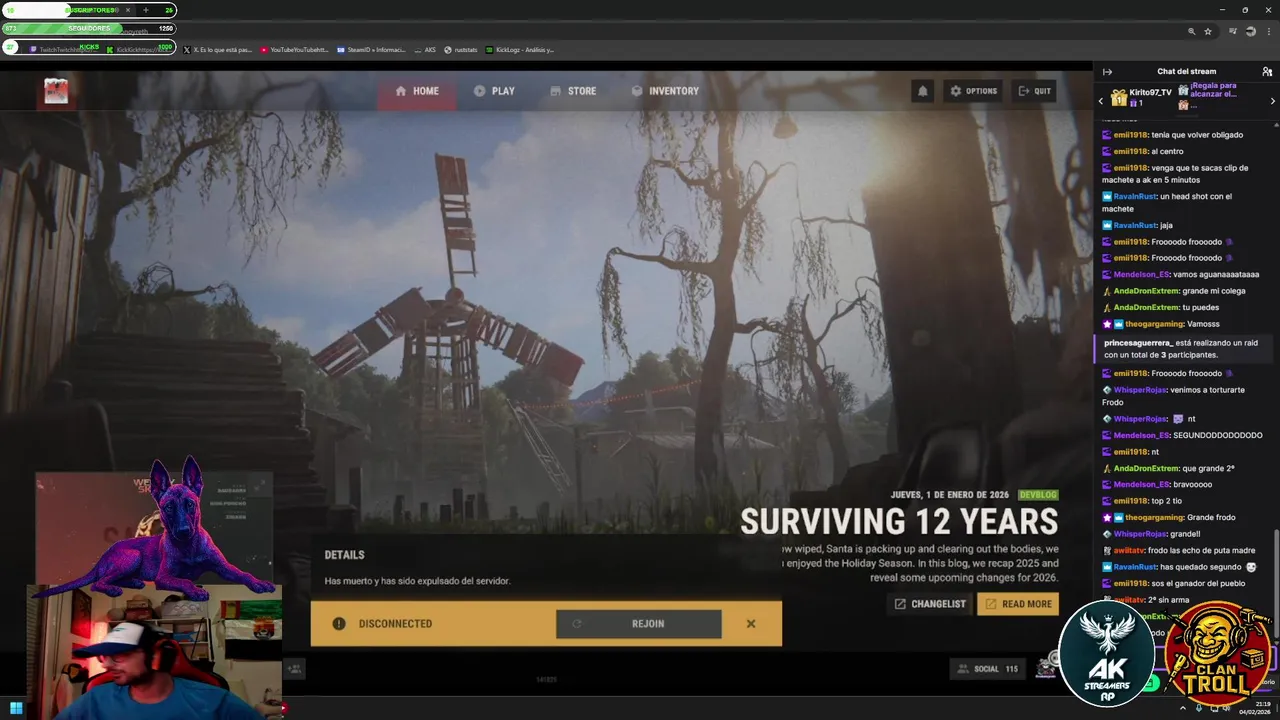Click AndaDronExtrem 'grande mi colega' message
Screen dimensions: 1280x720
coord(1173,291)
